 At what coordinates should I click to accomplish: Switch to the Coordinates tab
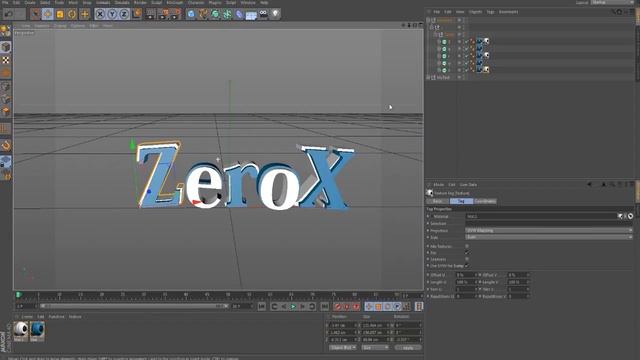485,201
